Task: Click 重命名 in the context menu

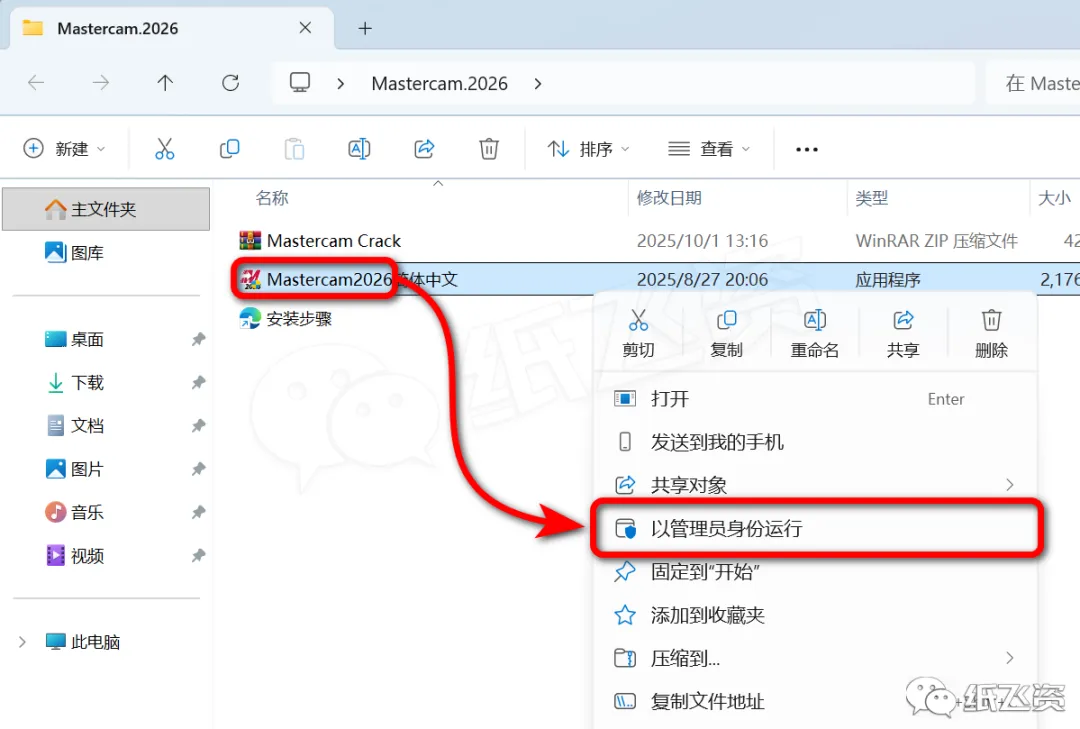Action: click(815, 334)
